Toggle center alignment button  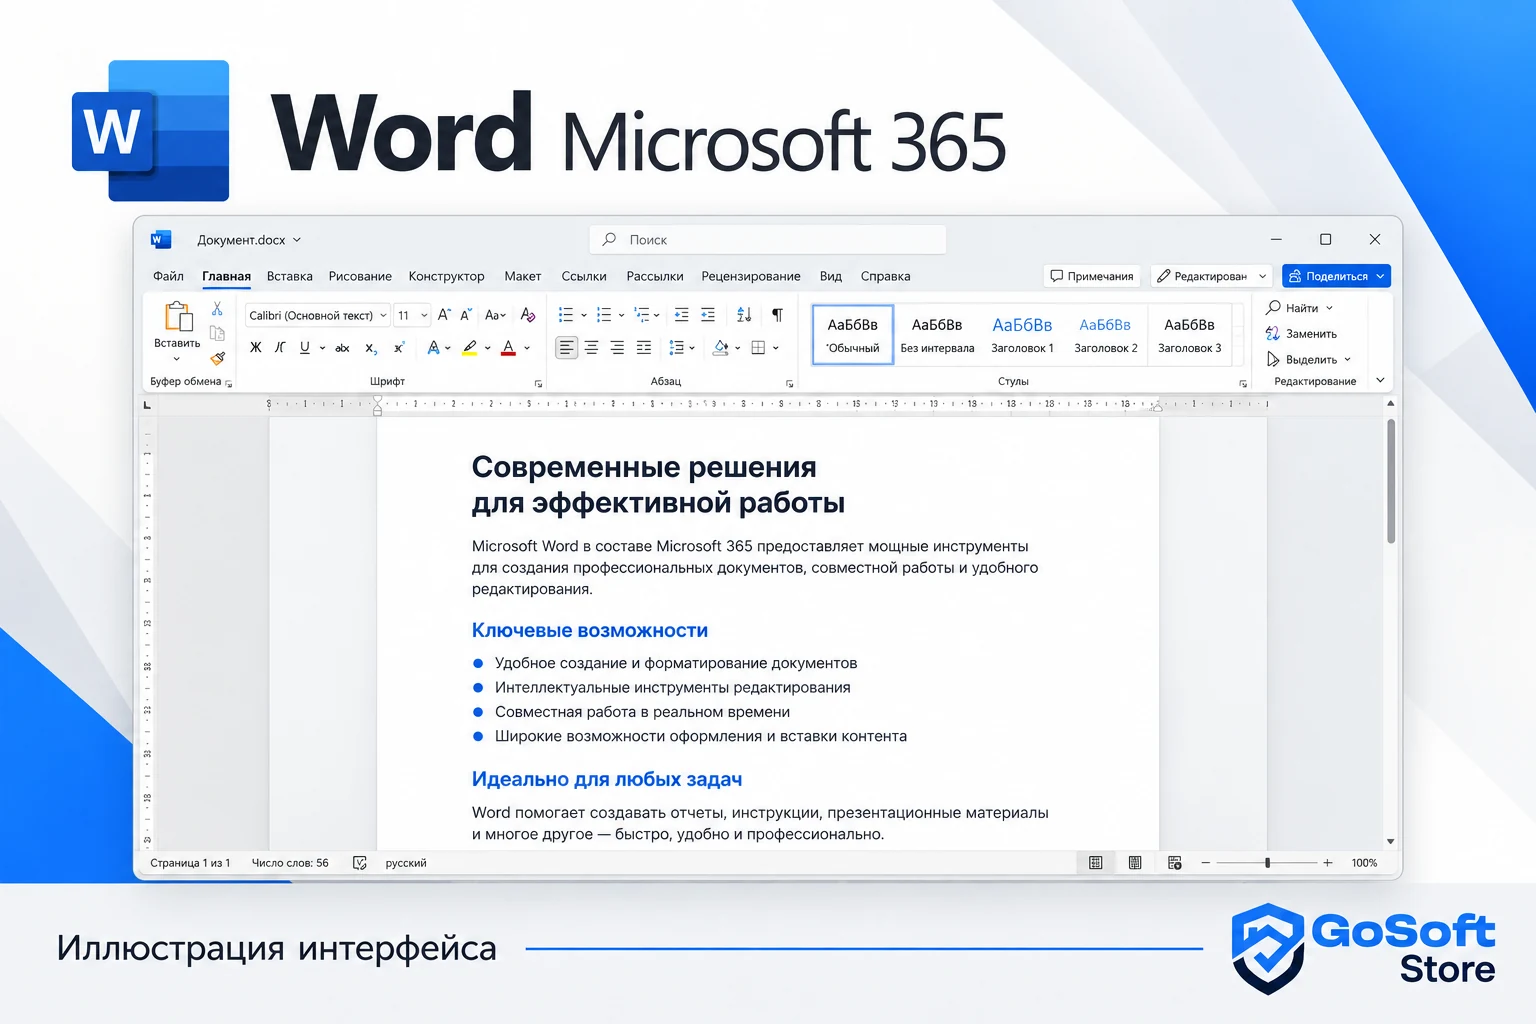592,348
